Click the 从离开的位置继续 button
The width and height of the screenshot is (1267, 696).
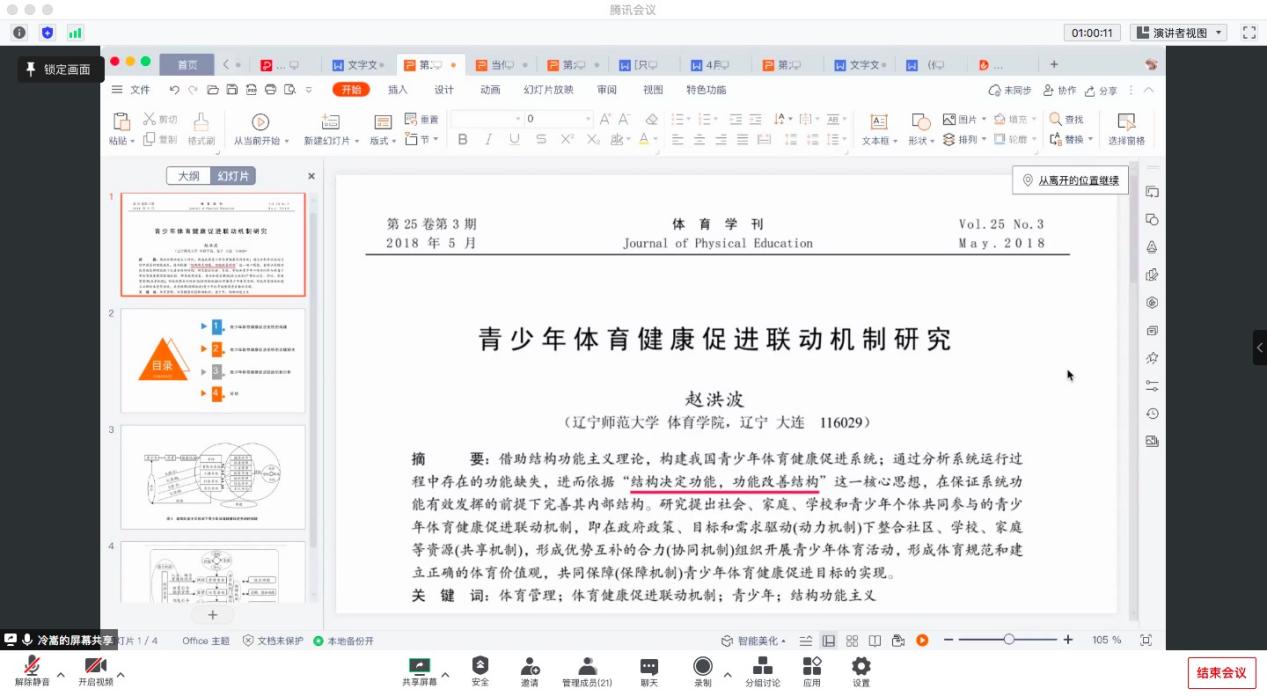[1069, 181]
